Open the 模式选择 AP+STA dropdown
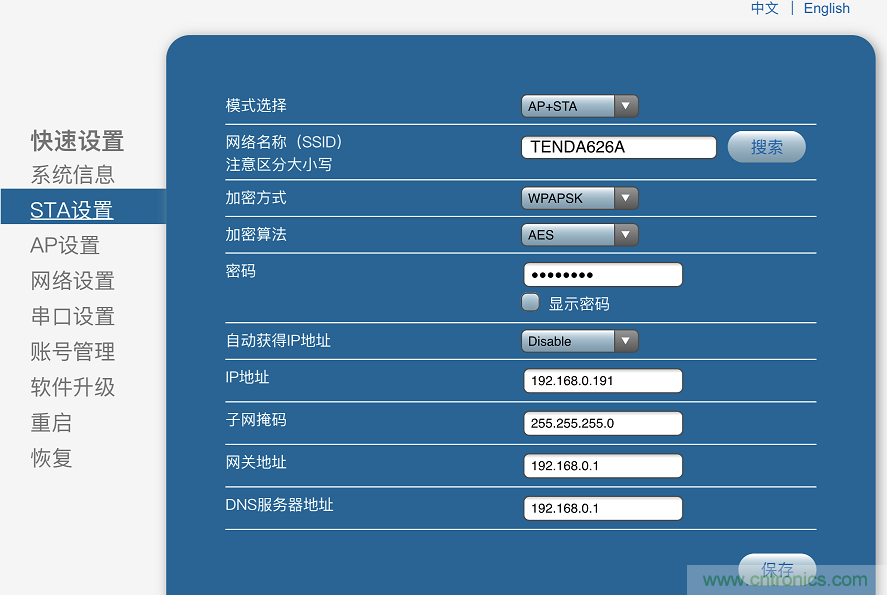This screenshot has width=887, height=595. tap(579, 106)
